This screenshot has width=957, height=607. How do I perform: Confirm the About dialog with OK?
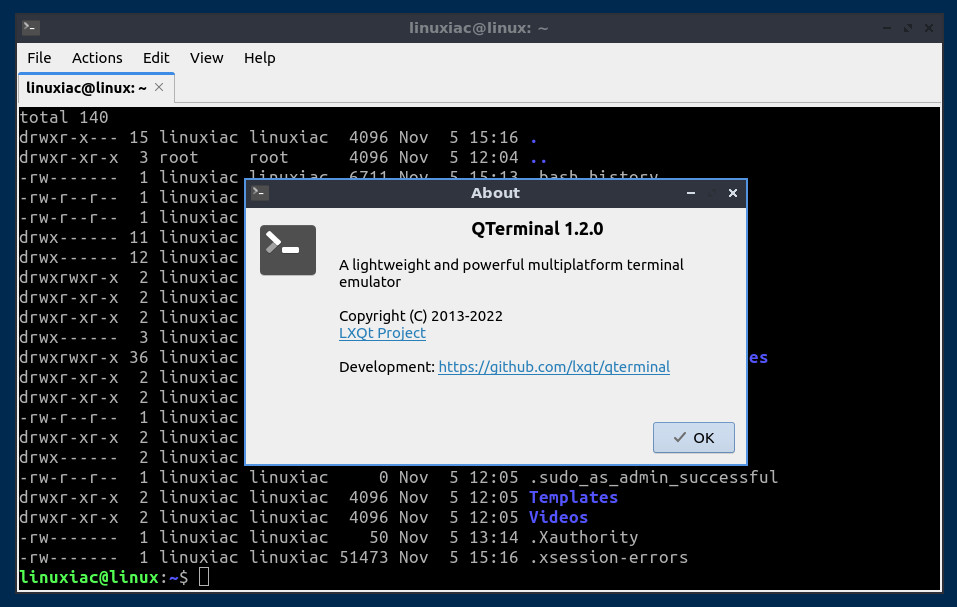coord(693,437)
